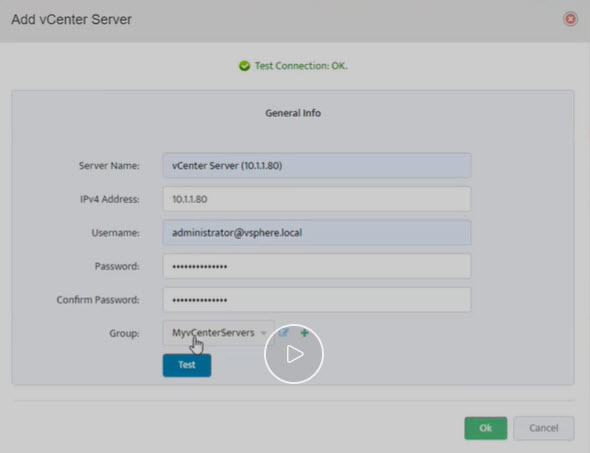Play the video overlay

click(294, 354)
